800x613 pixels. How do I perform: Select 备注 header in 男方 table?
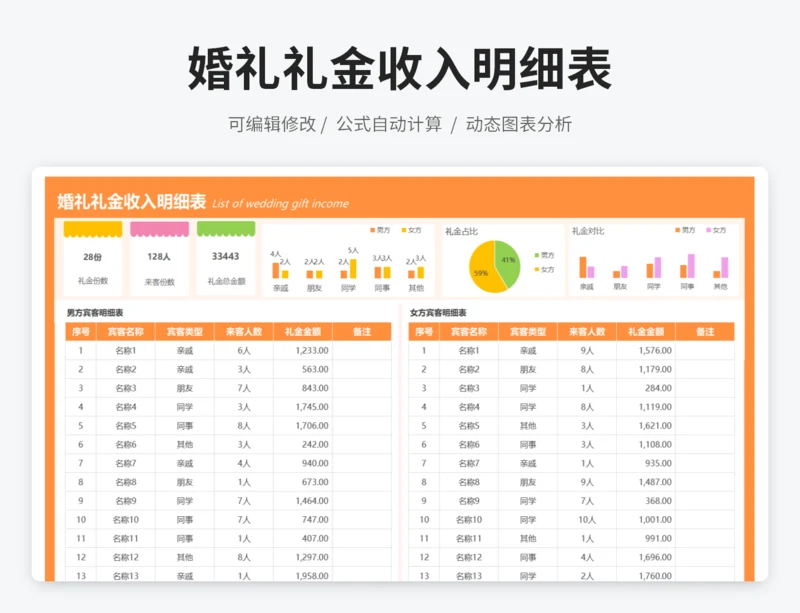[x=362, y=332]
